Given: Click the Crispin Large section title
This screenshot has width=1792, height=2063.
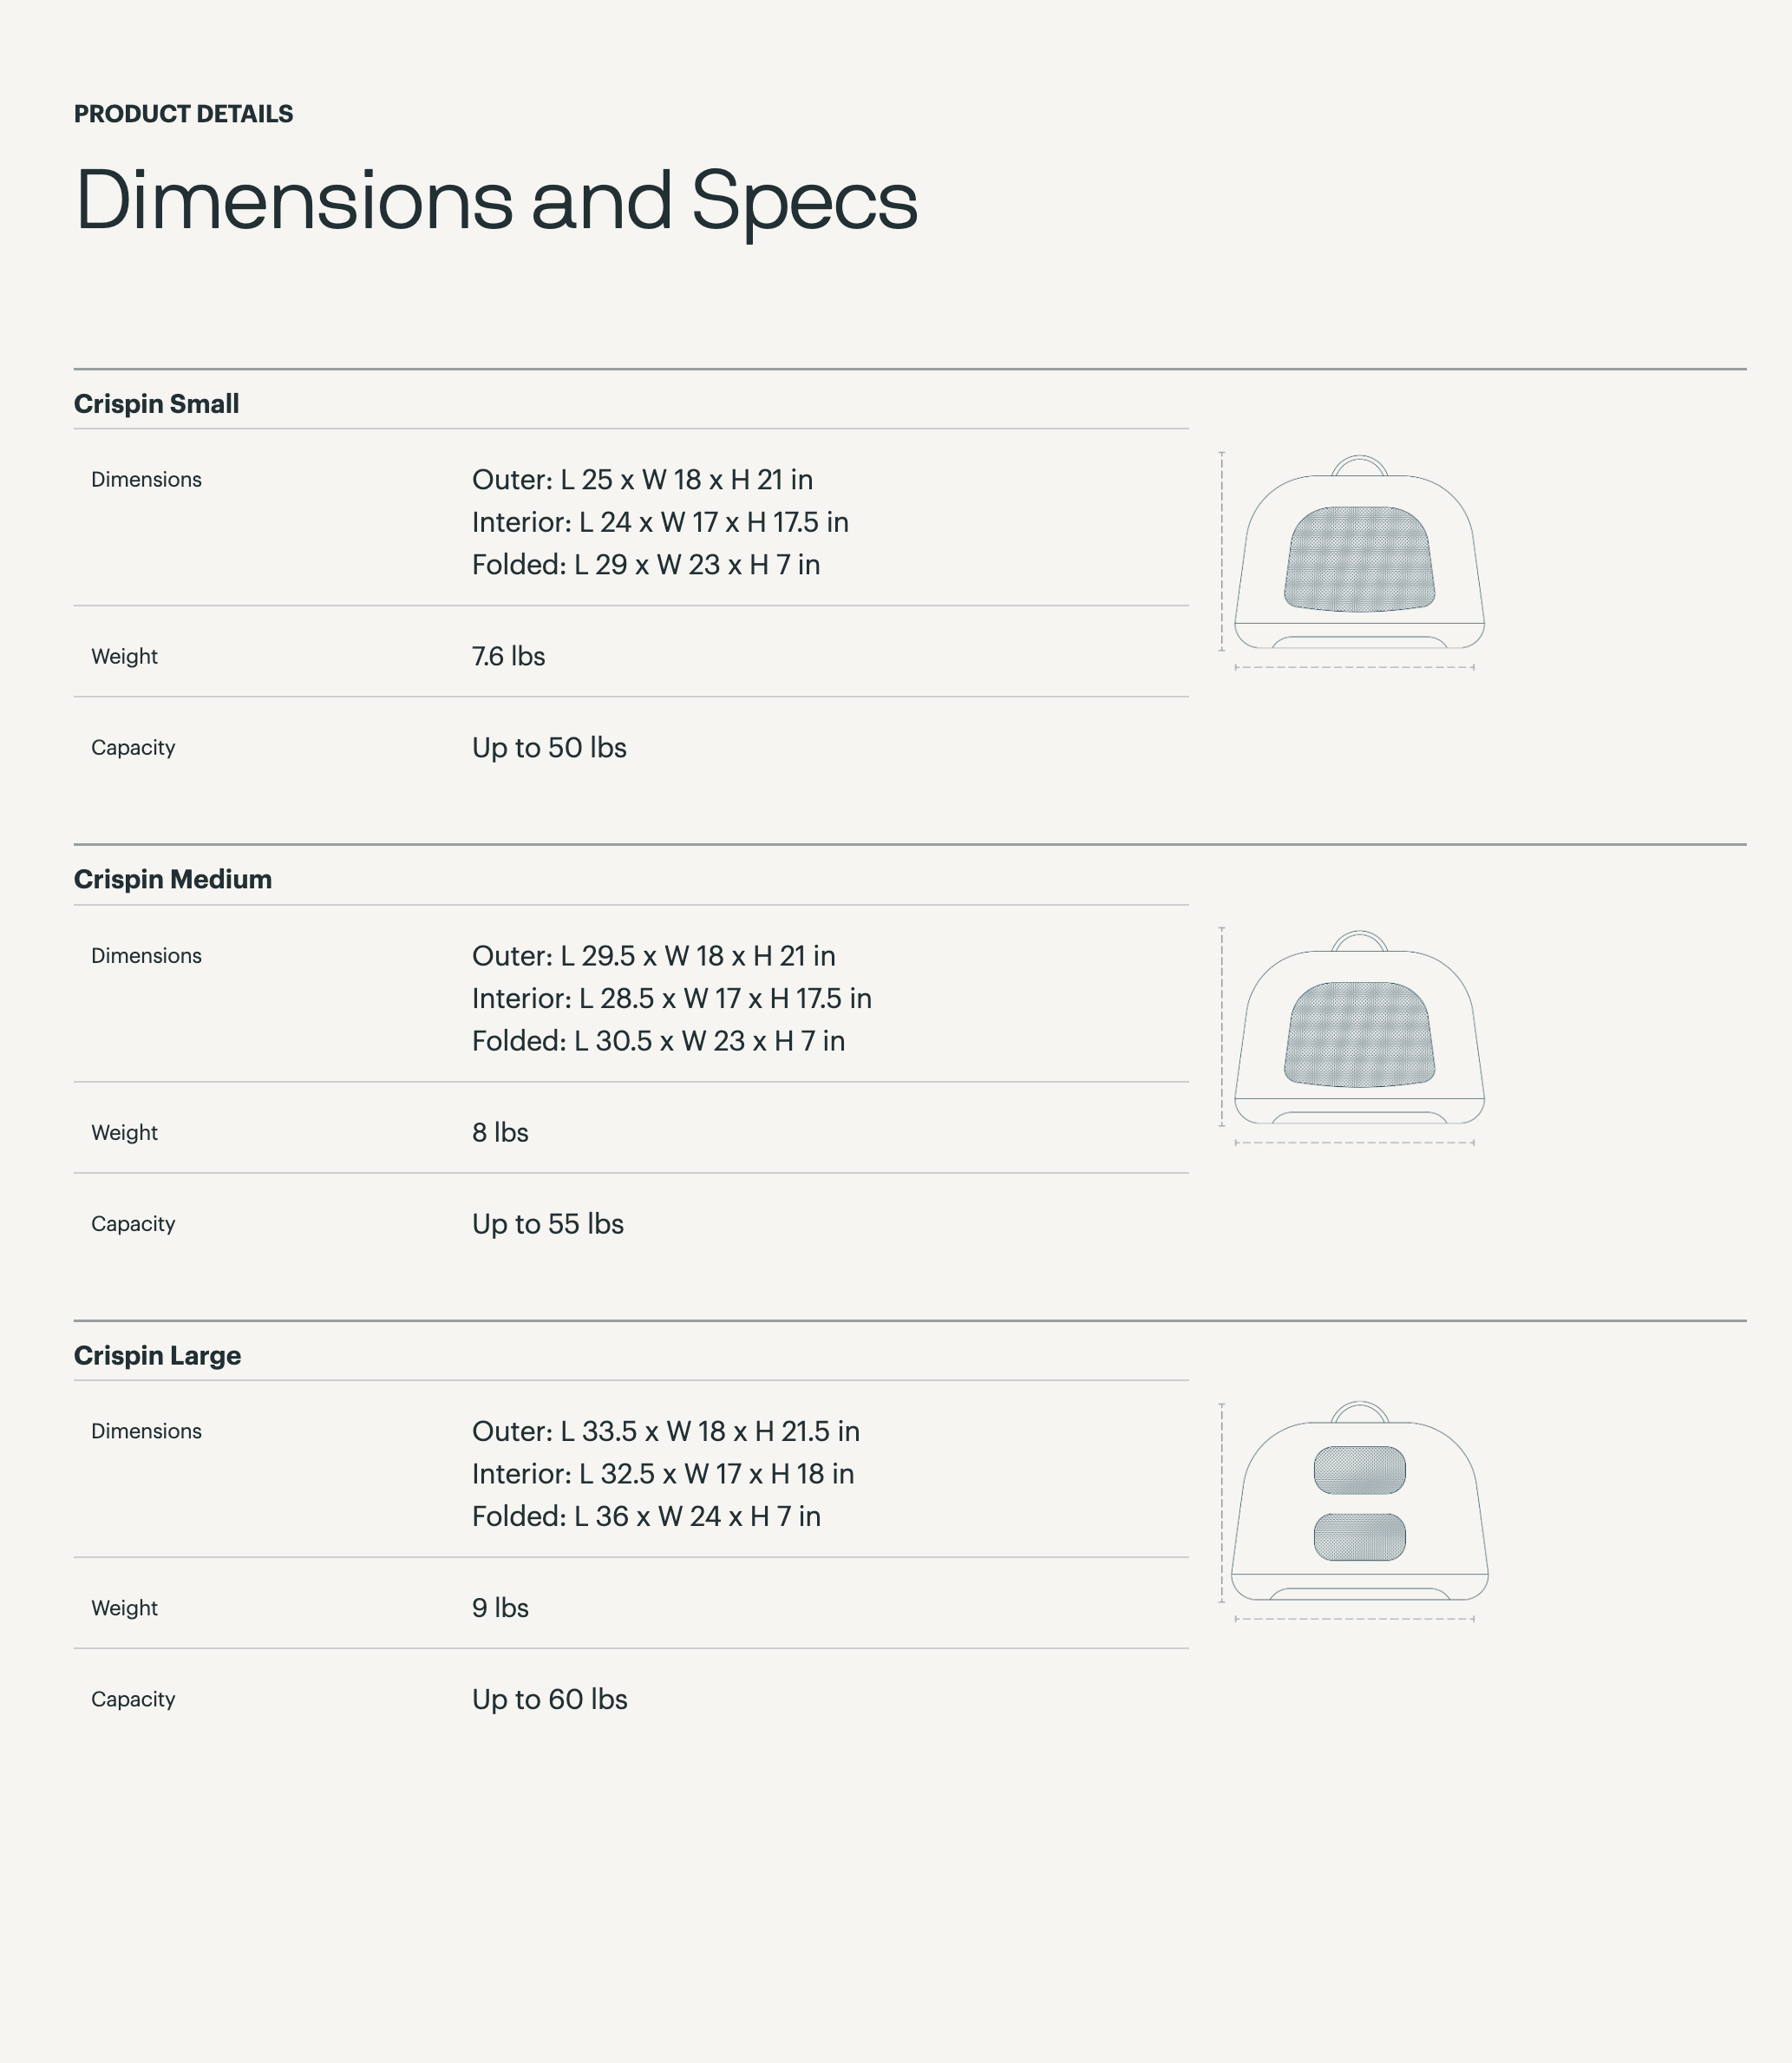Looking at the screenshot, I should point(157,1355).
